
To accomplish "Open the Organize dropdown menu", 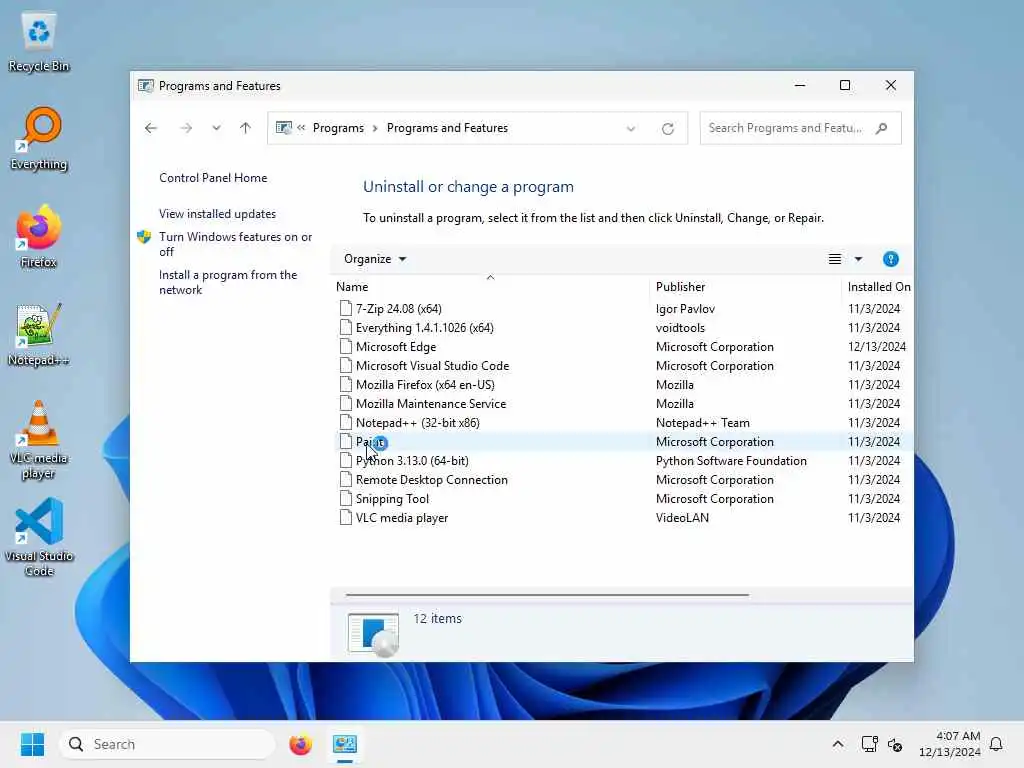I will pyautogui.click(x=375, y=259).
